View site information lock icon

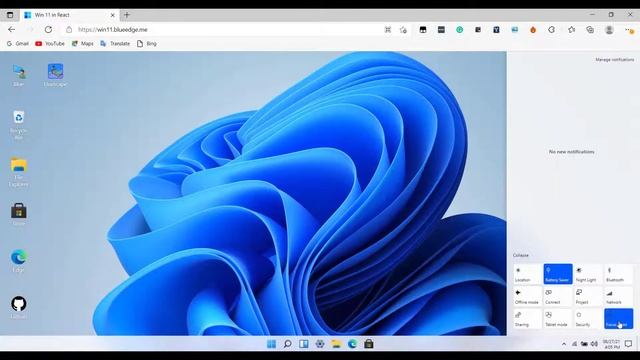point(69,29)
